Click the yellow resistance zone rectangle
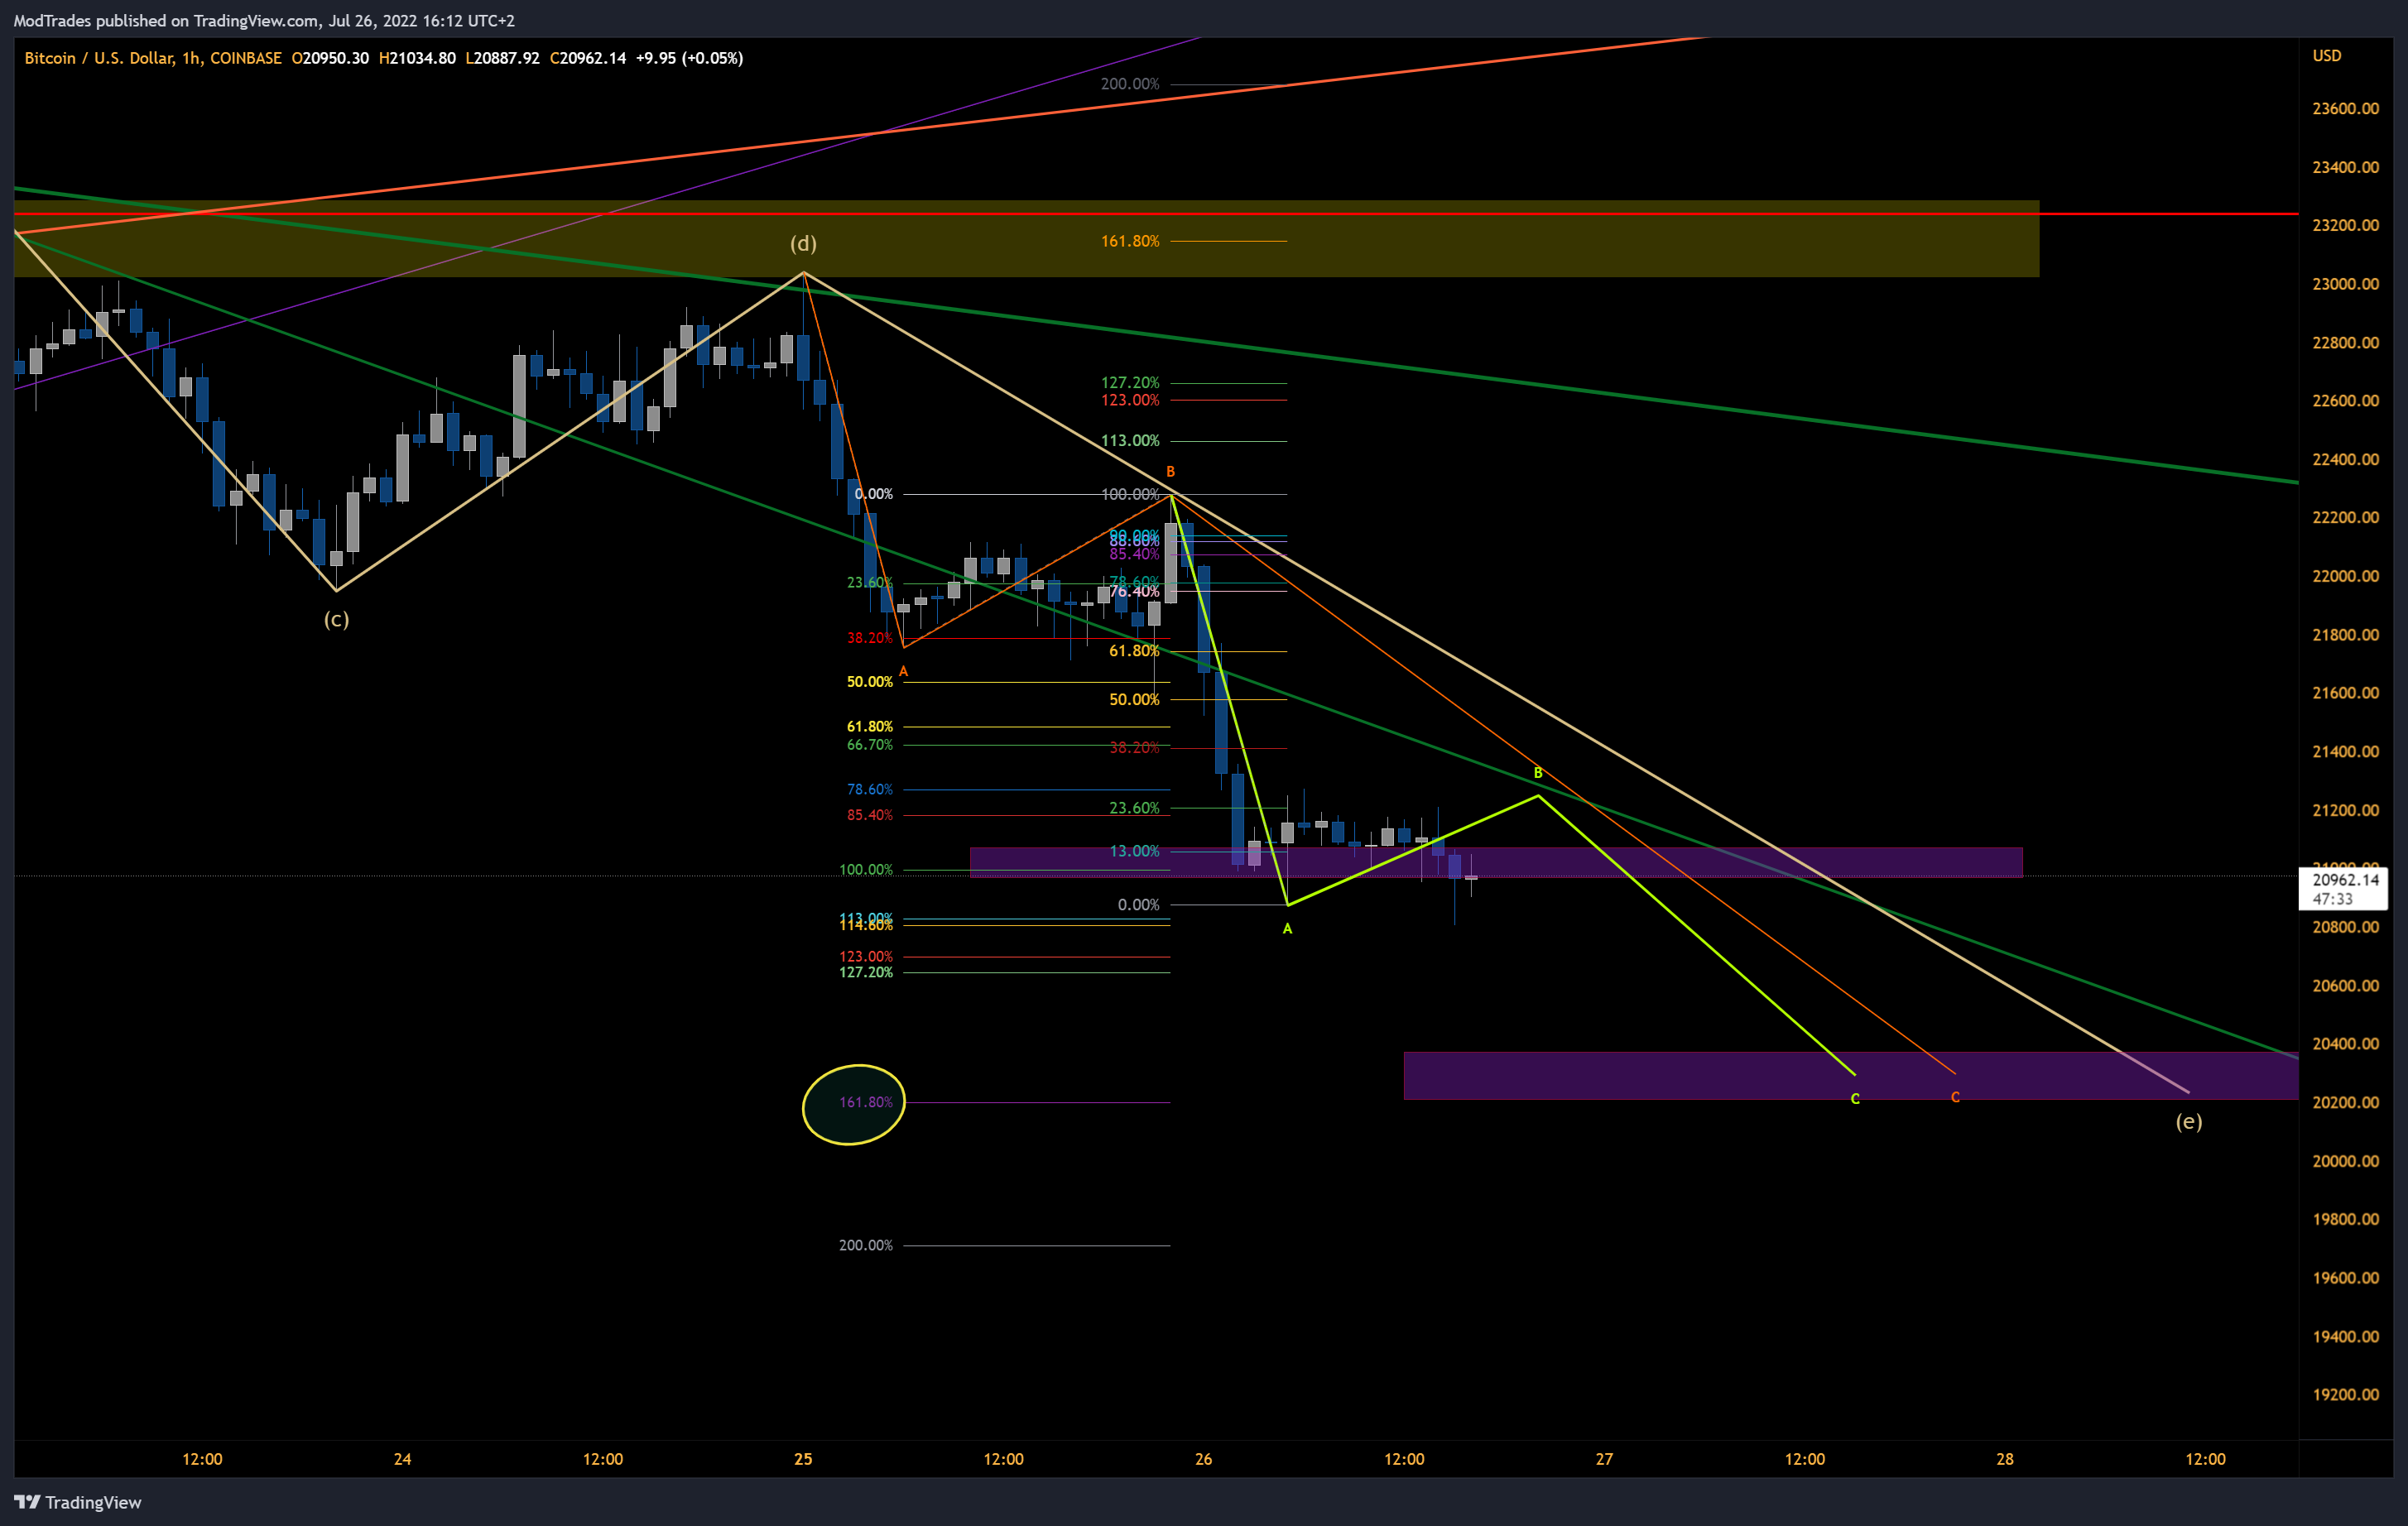The height and width of the screenshot is (1526, 2408). 1026,239
